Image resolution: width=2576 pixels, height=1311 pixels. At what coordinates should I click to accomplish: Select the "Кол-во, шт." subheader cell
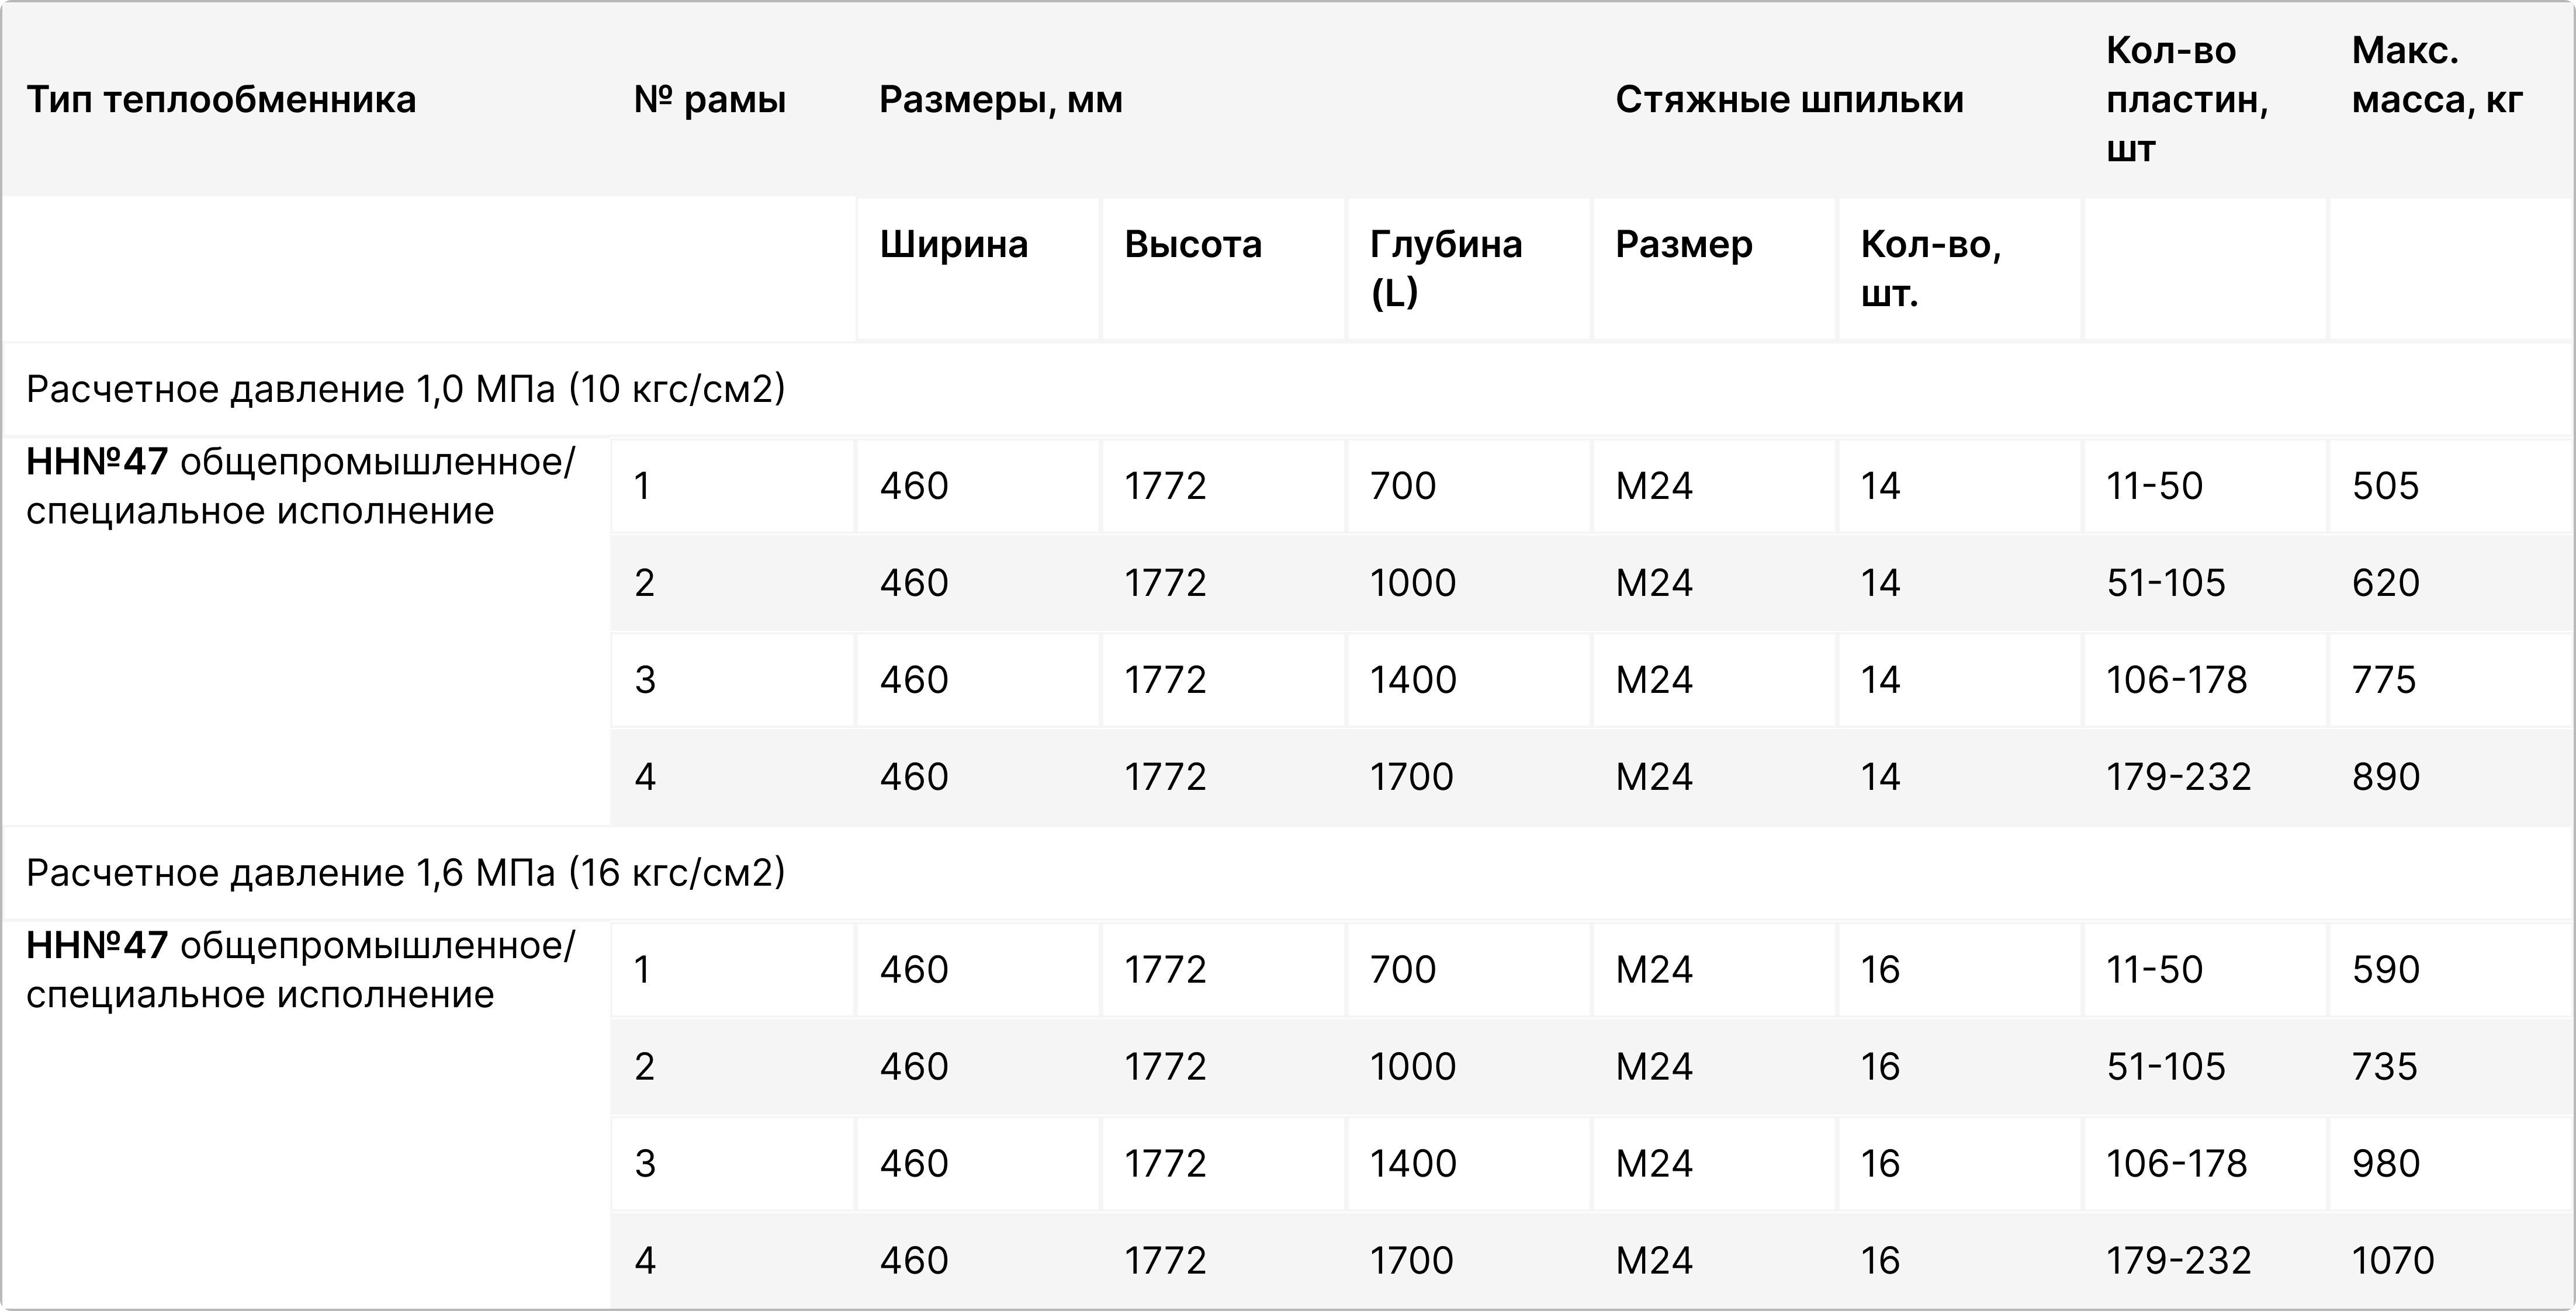tap(1930, 268)
